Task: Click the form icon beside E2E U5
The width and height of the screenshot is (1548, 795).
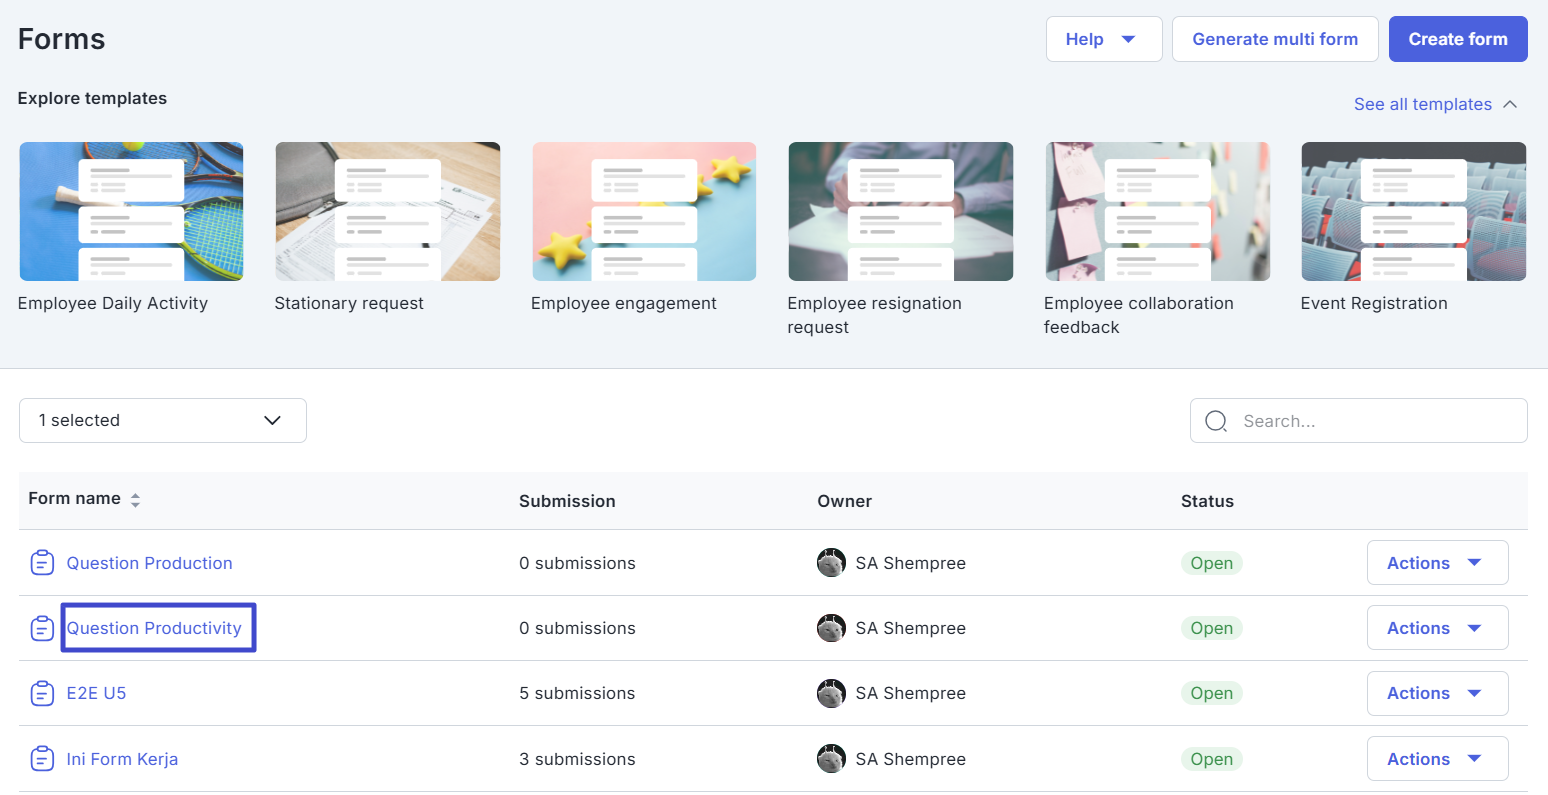Action: pos(42,693)
